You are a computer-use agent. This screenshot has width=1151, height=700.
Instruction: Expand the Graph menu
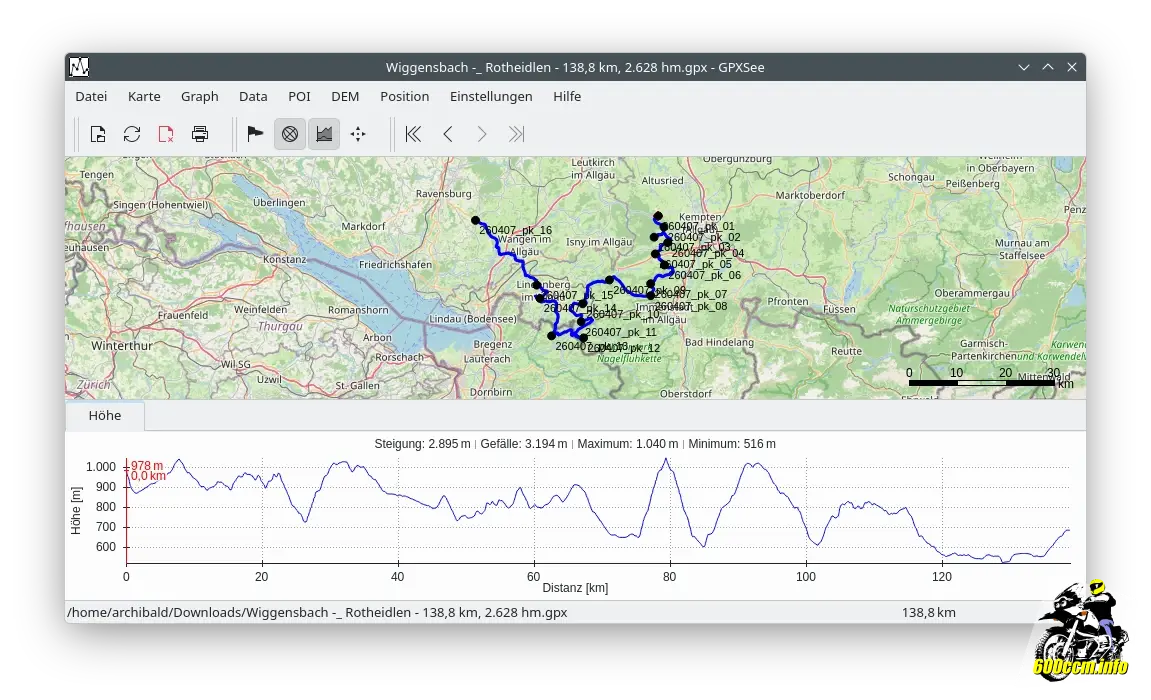point(199,96)
